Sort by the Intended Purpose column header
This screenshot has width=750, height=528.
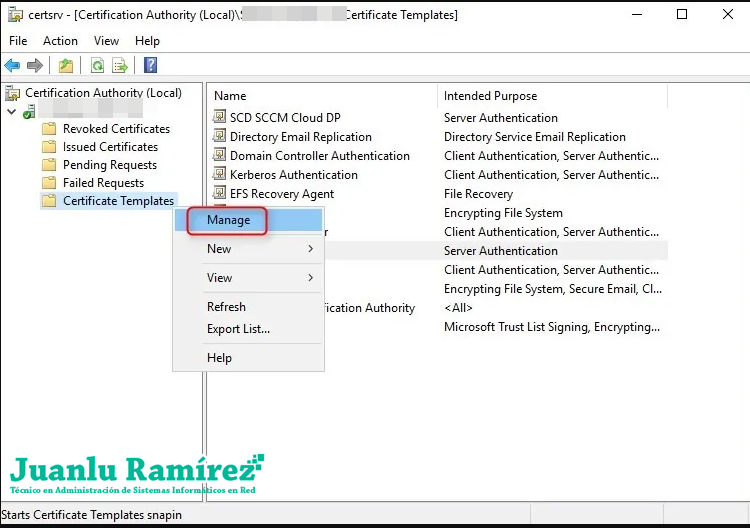(x=490, y=96)
